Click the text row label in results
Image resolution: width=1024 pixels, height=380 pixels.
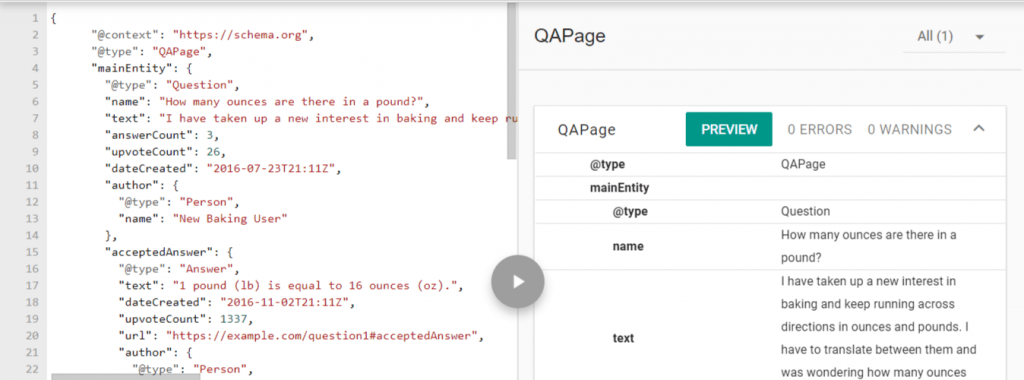point(623,338)
